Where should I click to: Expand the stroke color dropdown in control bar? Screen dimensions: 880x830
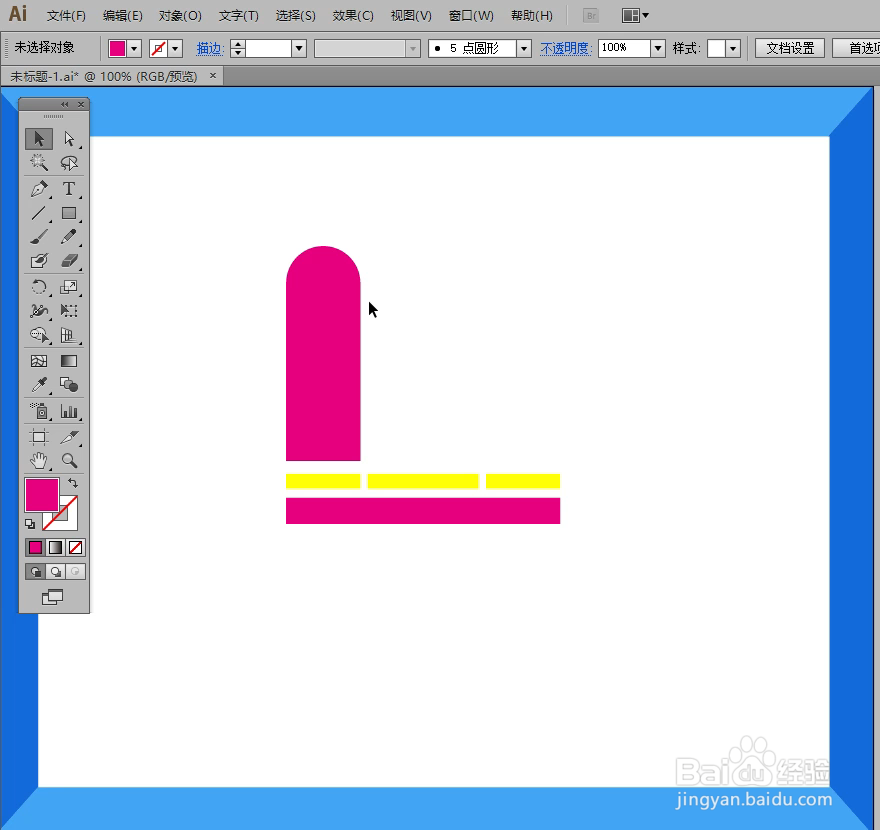[175, 49]
